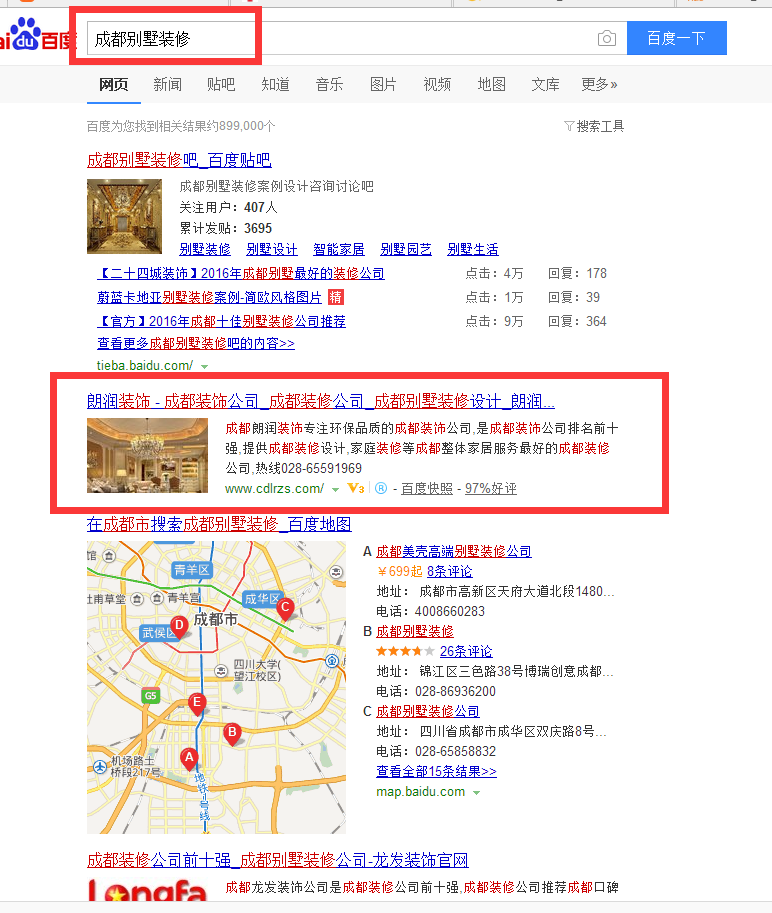
Task: Open the 龙发装饰官网 result title
Action: point(278,859)
